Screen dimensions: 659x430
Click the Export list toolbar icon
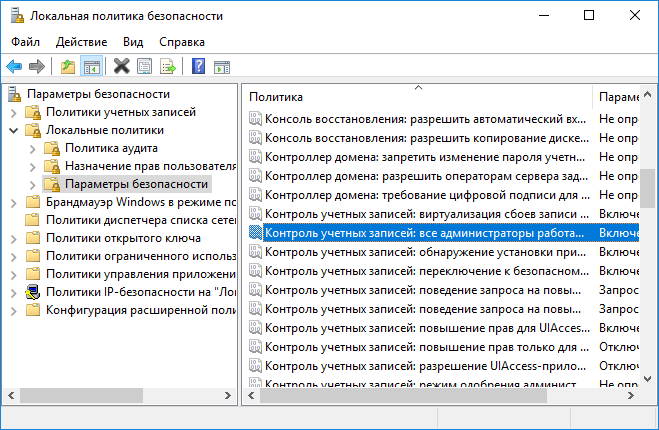[x=168, y=67]
